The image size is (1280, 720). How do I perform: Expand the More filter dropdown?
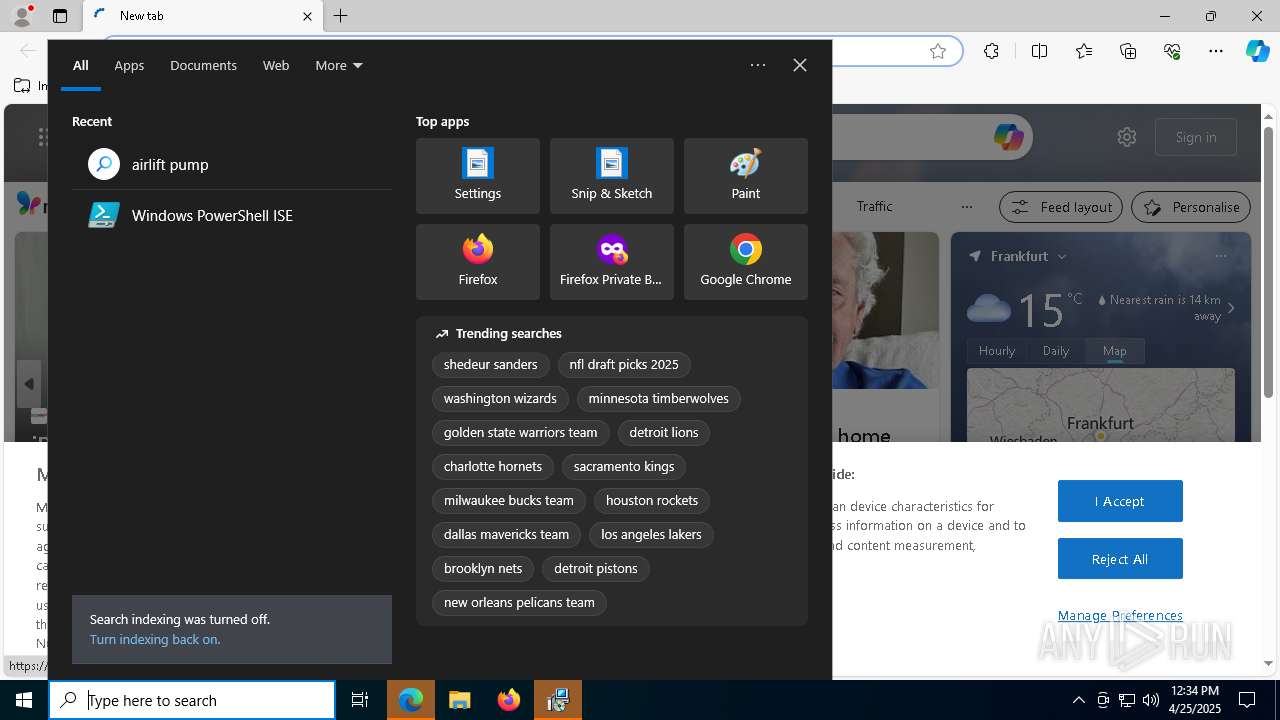point(339,65)
